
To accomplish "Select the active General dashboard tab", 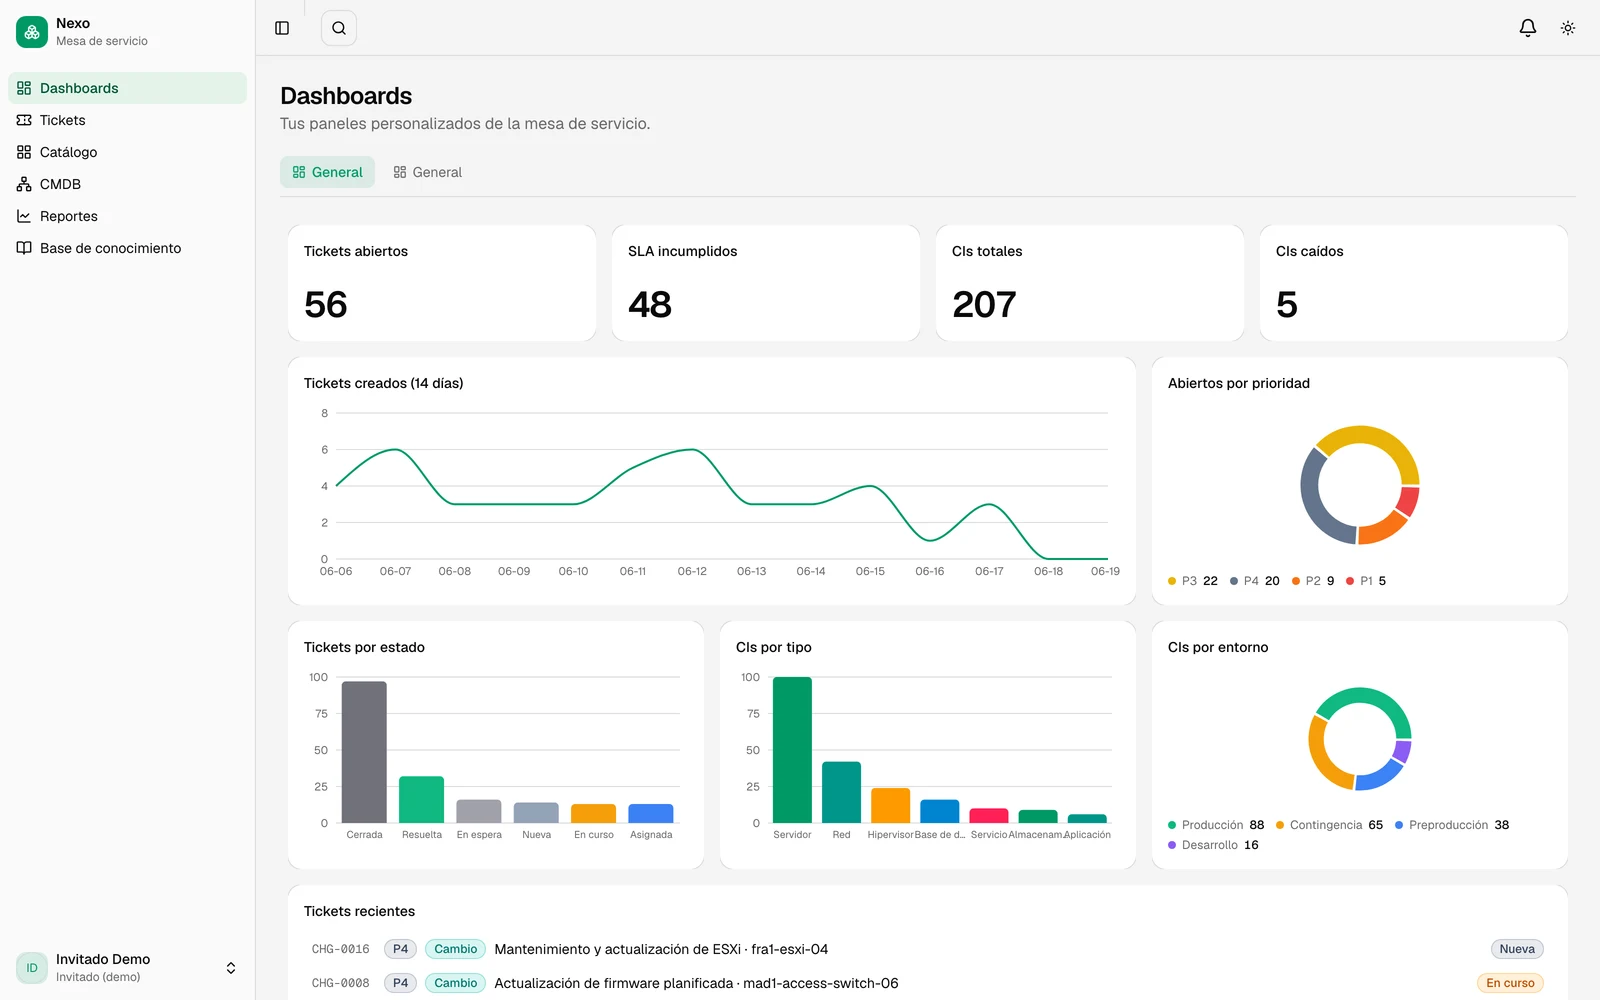I will click(327, 172).
